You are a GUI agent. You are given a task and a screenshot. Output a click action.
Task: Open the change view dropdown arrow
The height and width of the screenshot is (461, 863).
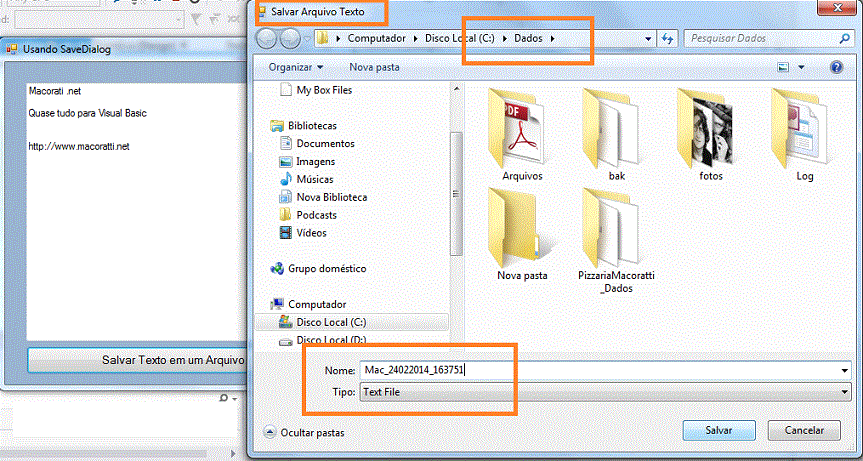coord(802,68)
